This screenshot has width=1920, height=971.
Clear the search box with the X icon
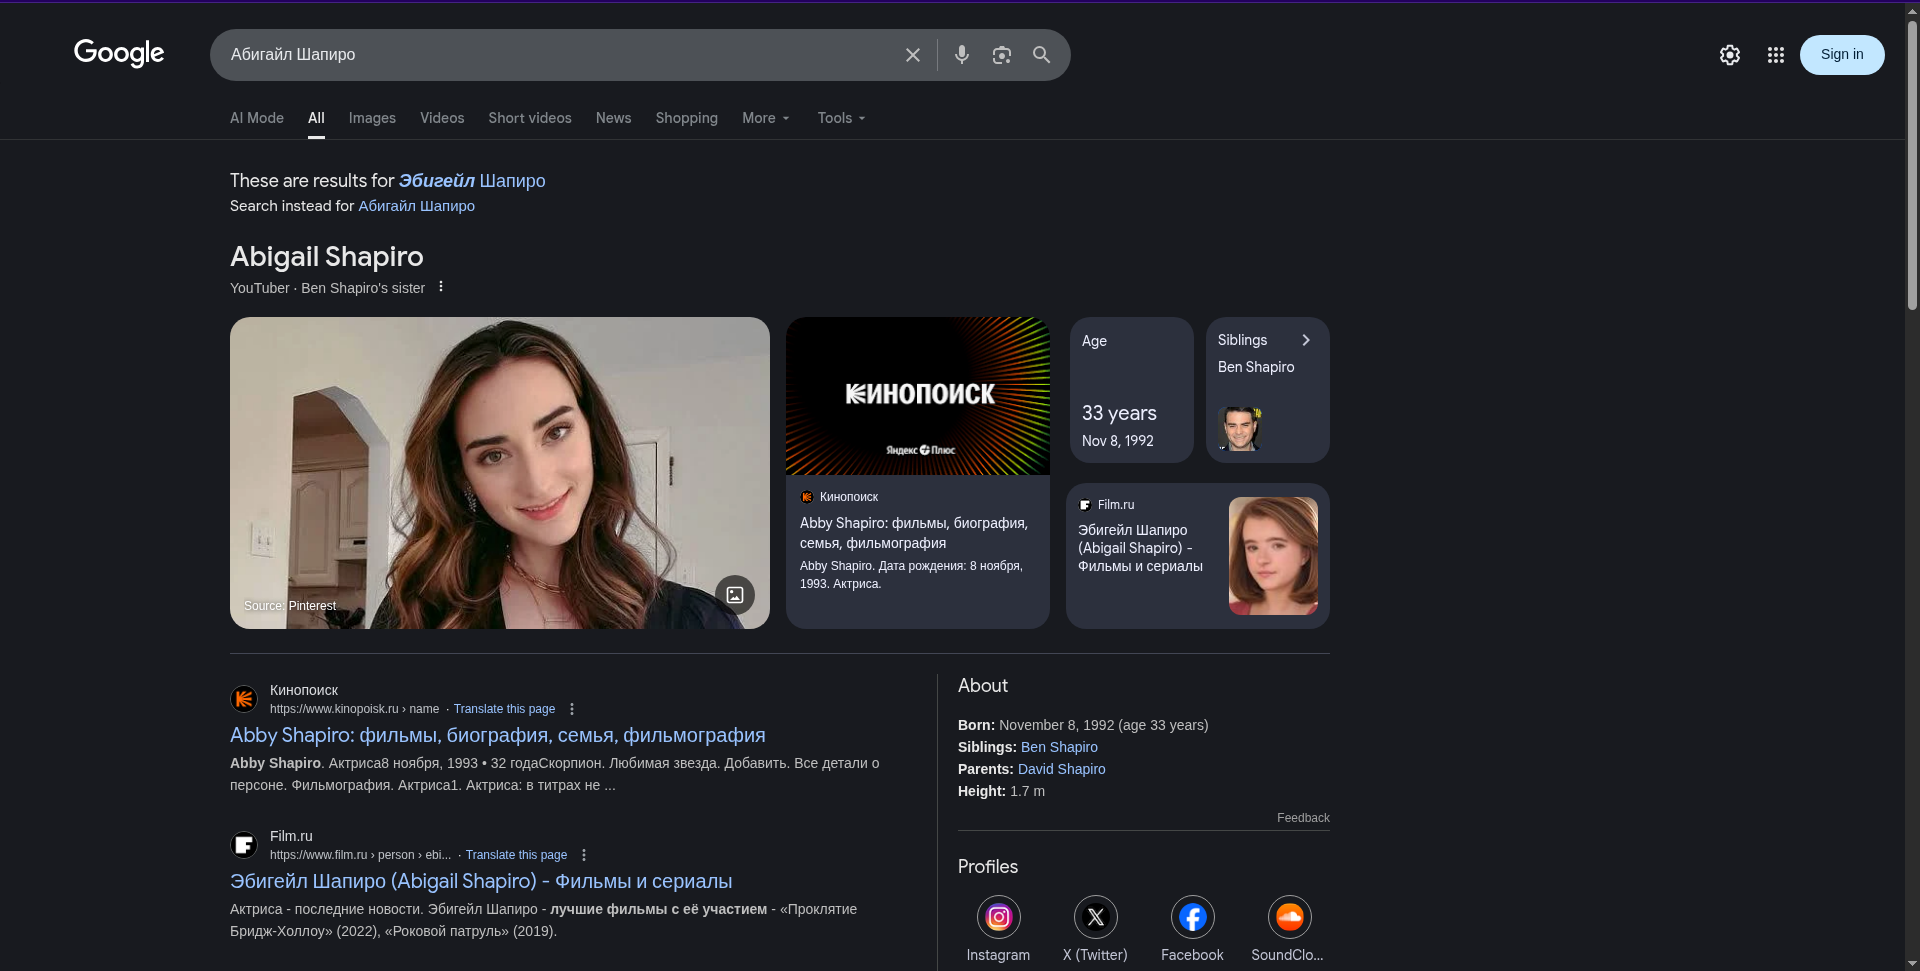pos(912,55)
